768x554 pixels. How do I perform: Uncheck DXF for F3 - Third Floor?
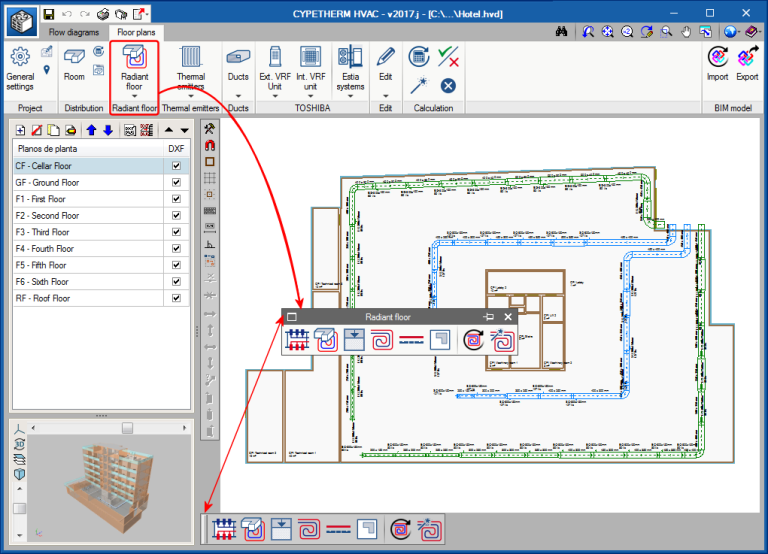click(x=176, y=232)
